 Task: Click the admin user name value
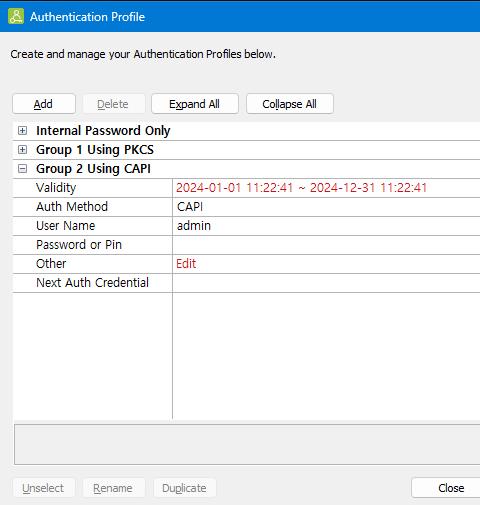click(194, 226)
